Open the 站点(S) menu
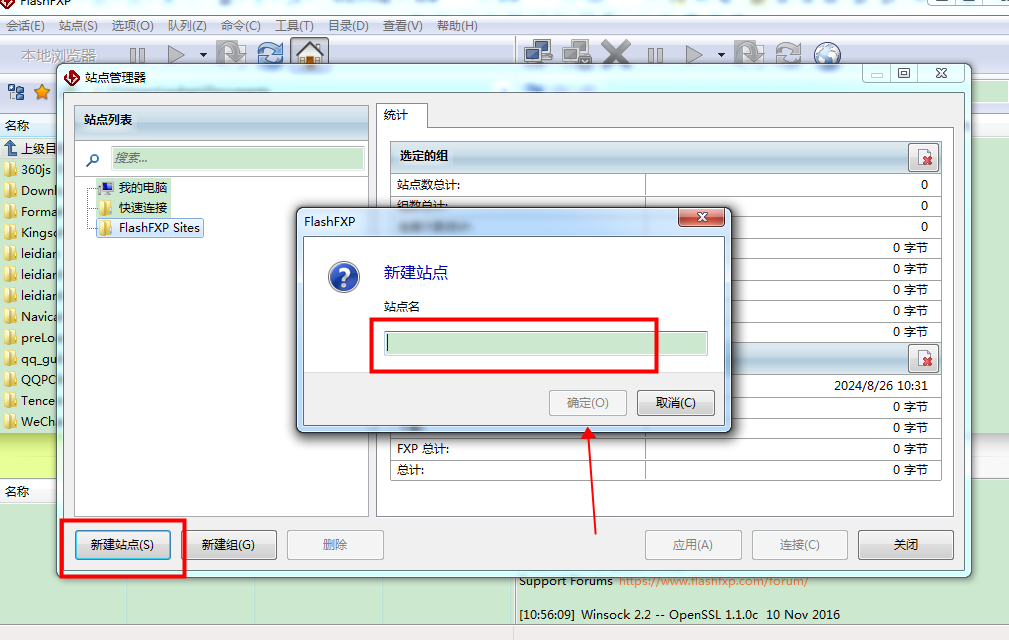The image size is (1009, 640). point(78,25)
